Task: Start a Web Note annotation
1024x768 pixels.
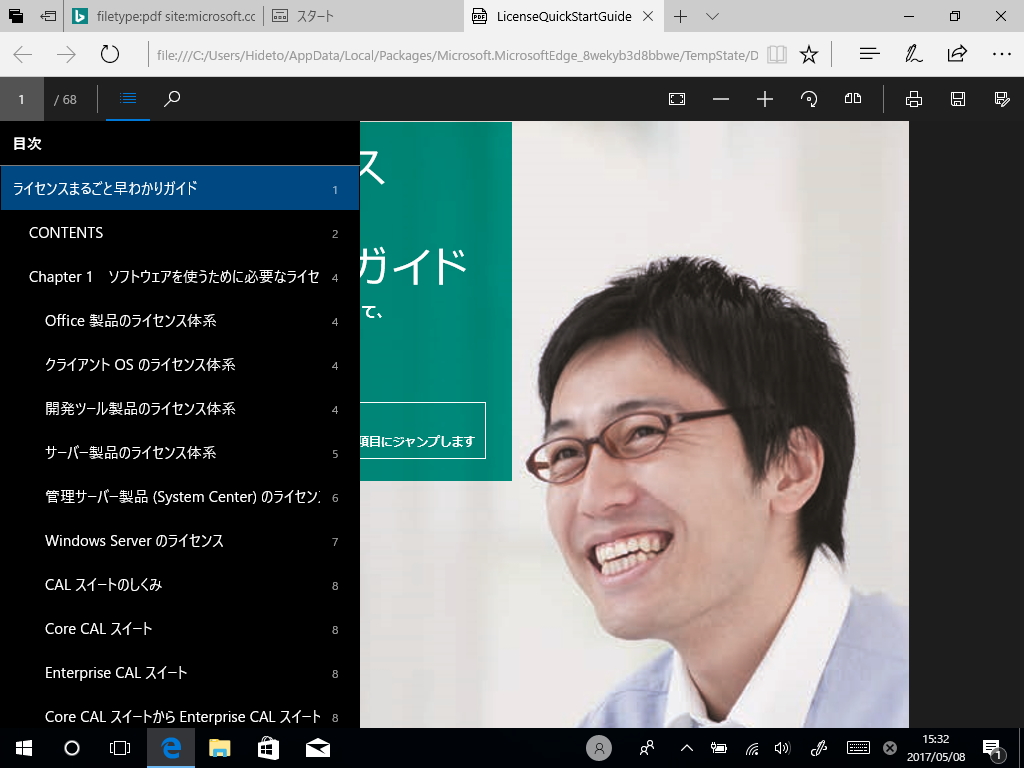Action: point(913,54)
